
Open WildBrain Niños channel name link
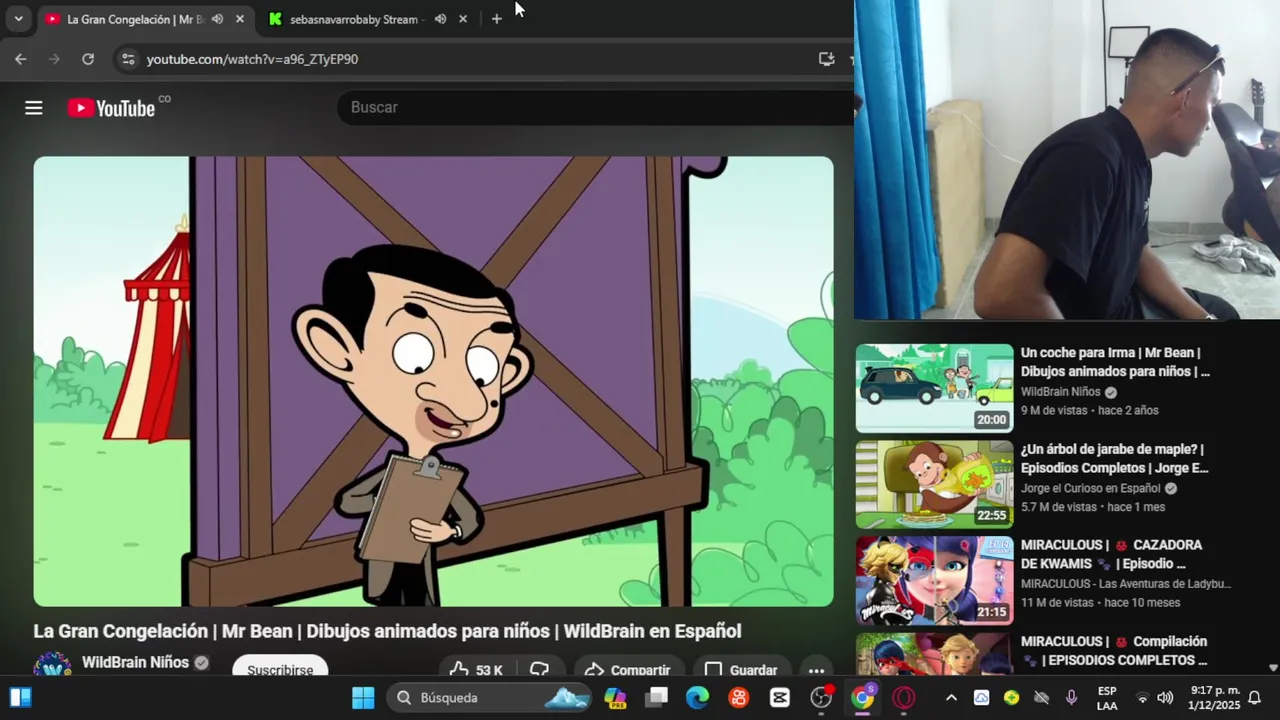tap(135, 662)
